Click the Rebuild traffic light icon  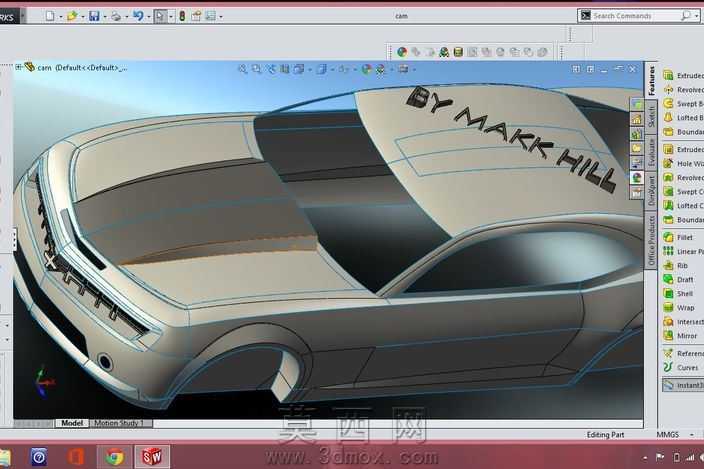click(x=182, y=16)
